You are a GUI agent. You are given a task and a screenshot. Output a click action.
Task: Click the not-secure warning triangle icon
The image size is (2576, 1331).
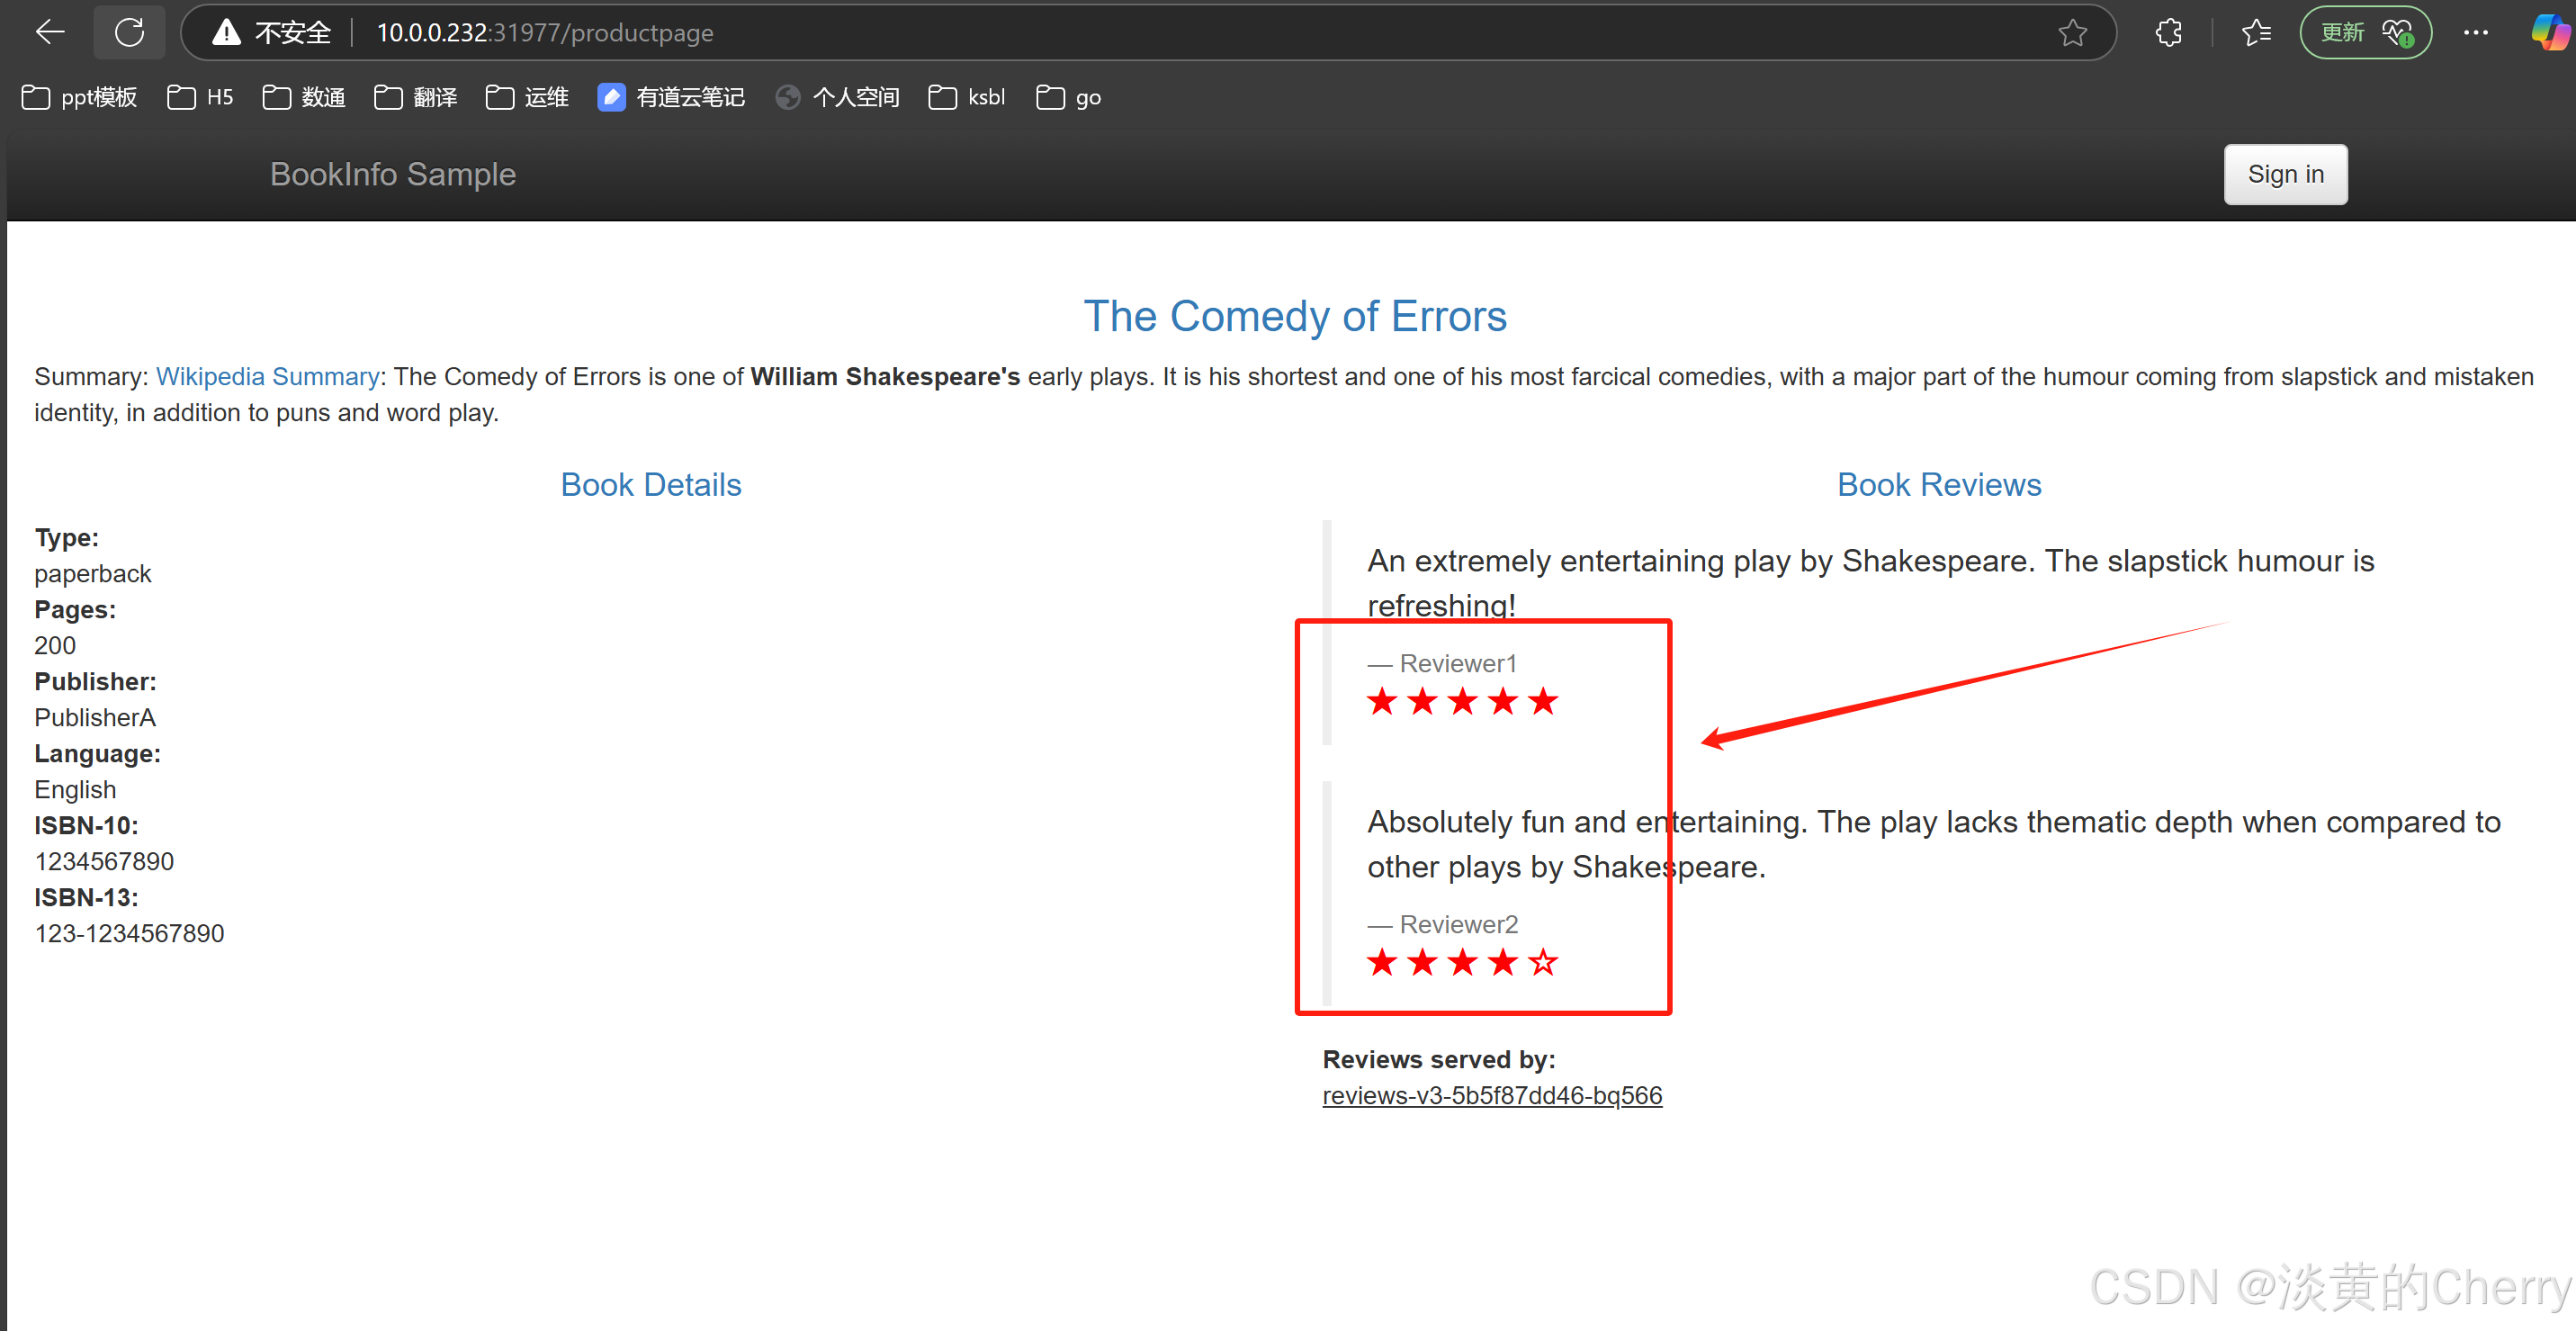point(227,33)
